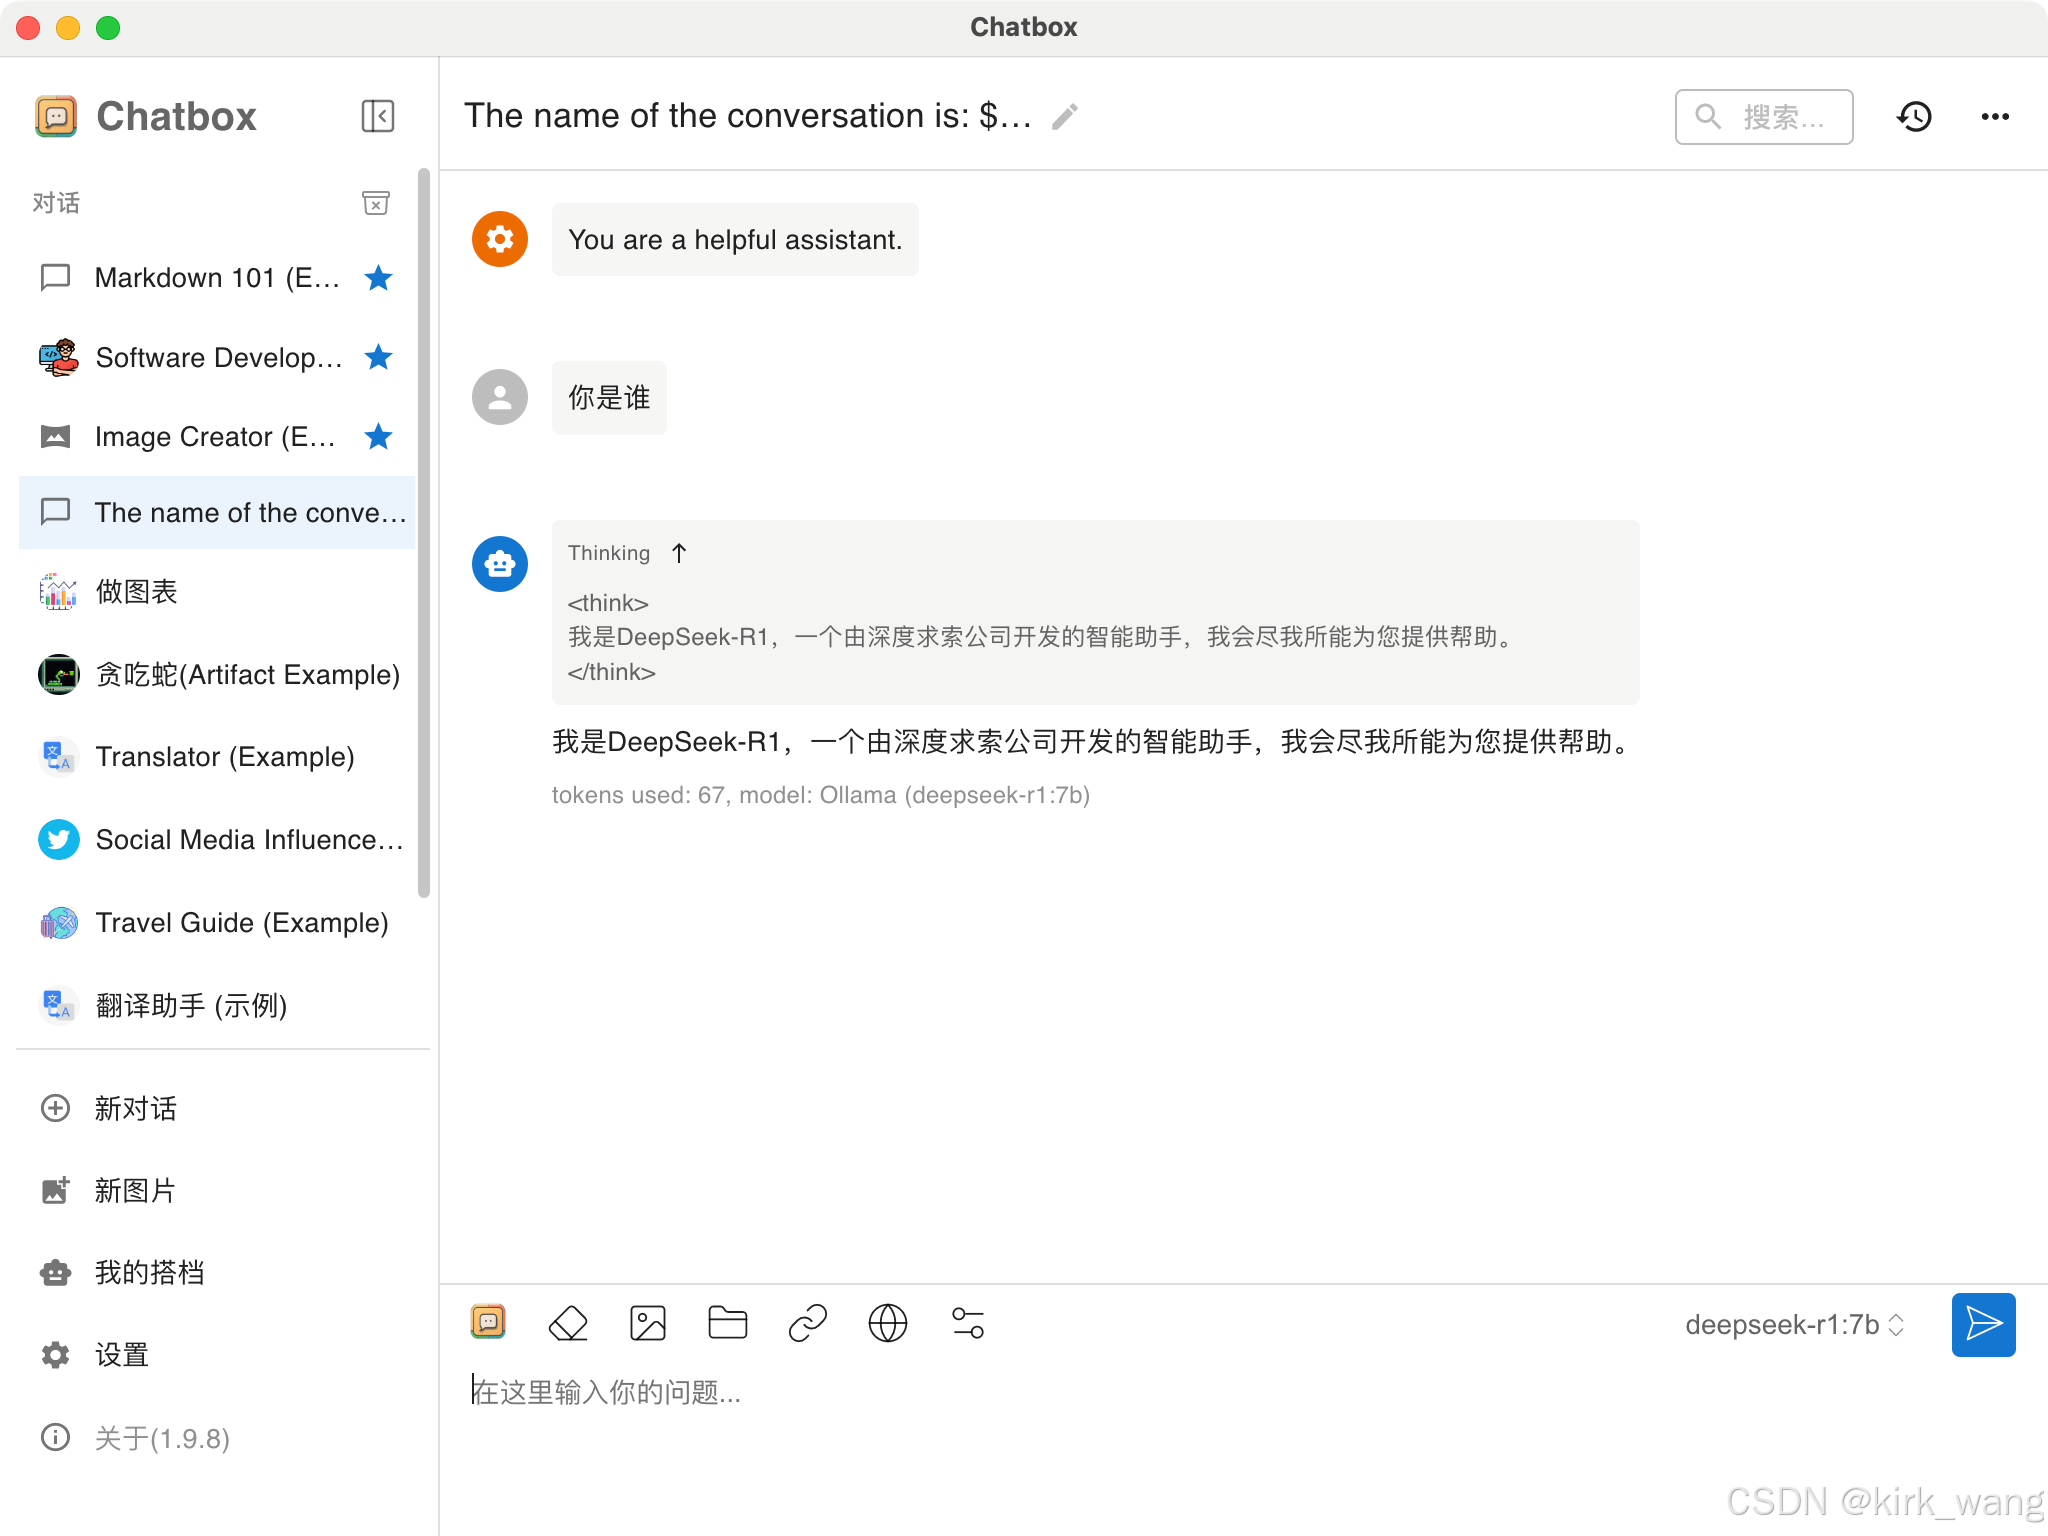Click pencil icon to rename conversation

pyautogui.click(x=1065, y=117)
